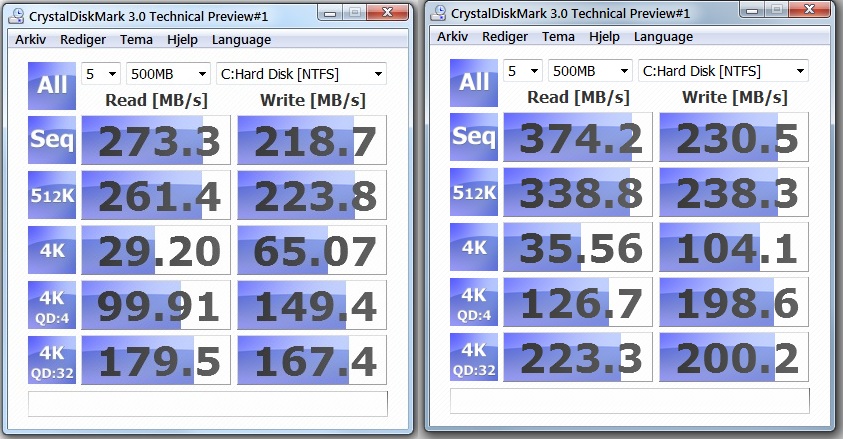Screen dimensions: 843x439
Task: Open the Arkiv menu in the left window
Action: pos(31,40)
